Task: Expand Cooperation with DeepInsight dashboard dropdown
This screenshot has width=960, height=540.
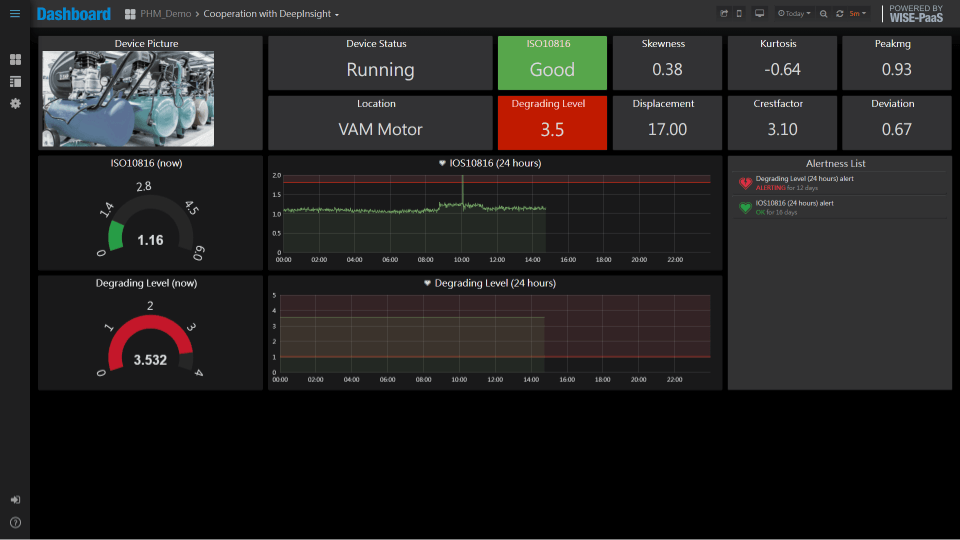Action: point(271,13)
